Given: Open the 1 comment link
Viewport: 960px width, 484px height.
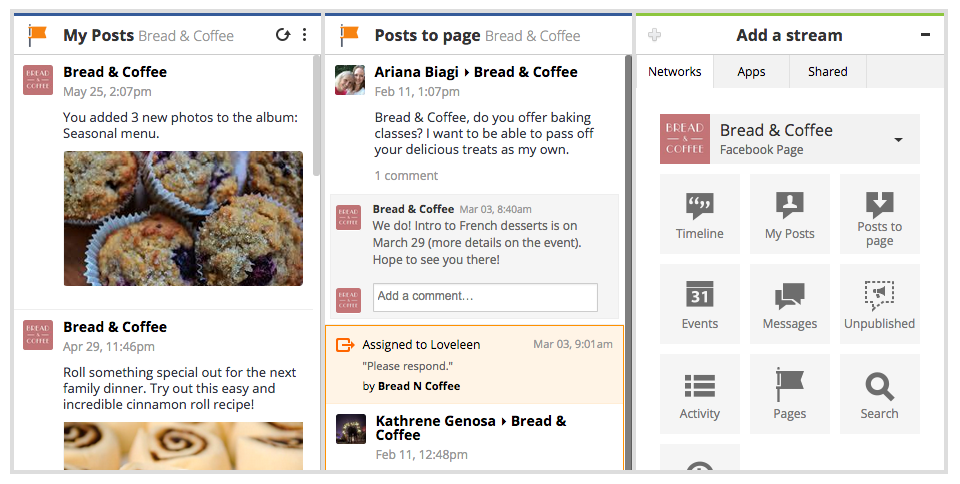Looking at the screenshot, I should 407,176.
